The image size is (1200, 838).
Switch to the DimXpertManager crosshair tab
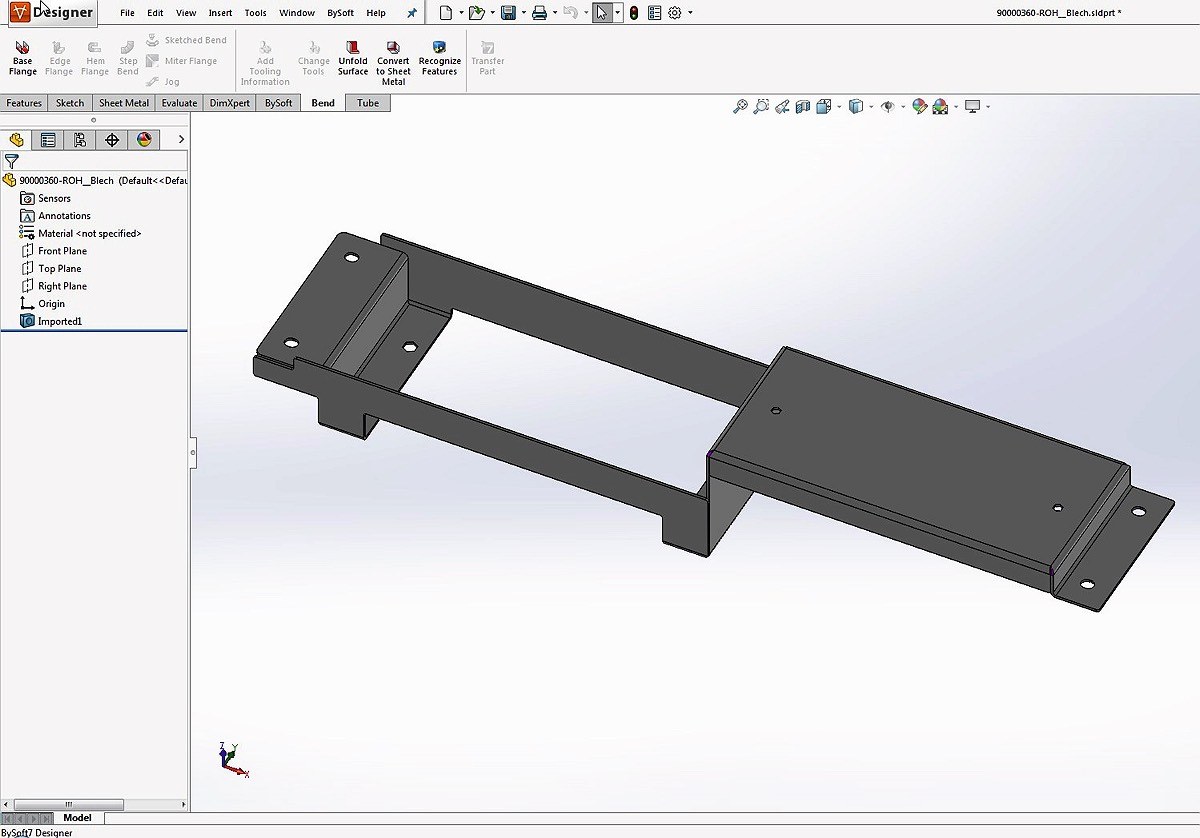pyautogui.click(x=112, y=140)
